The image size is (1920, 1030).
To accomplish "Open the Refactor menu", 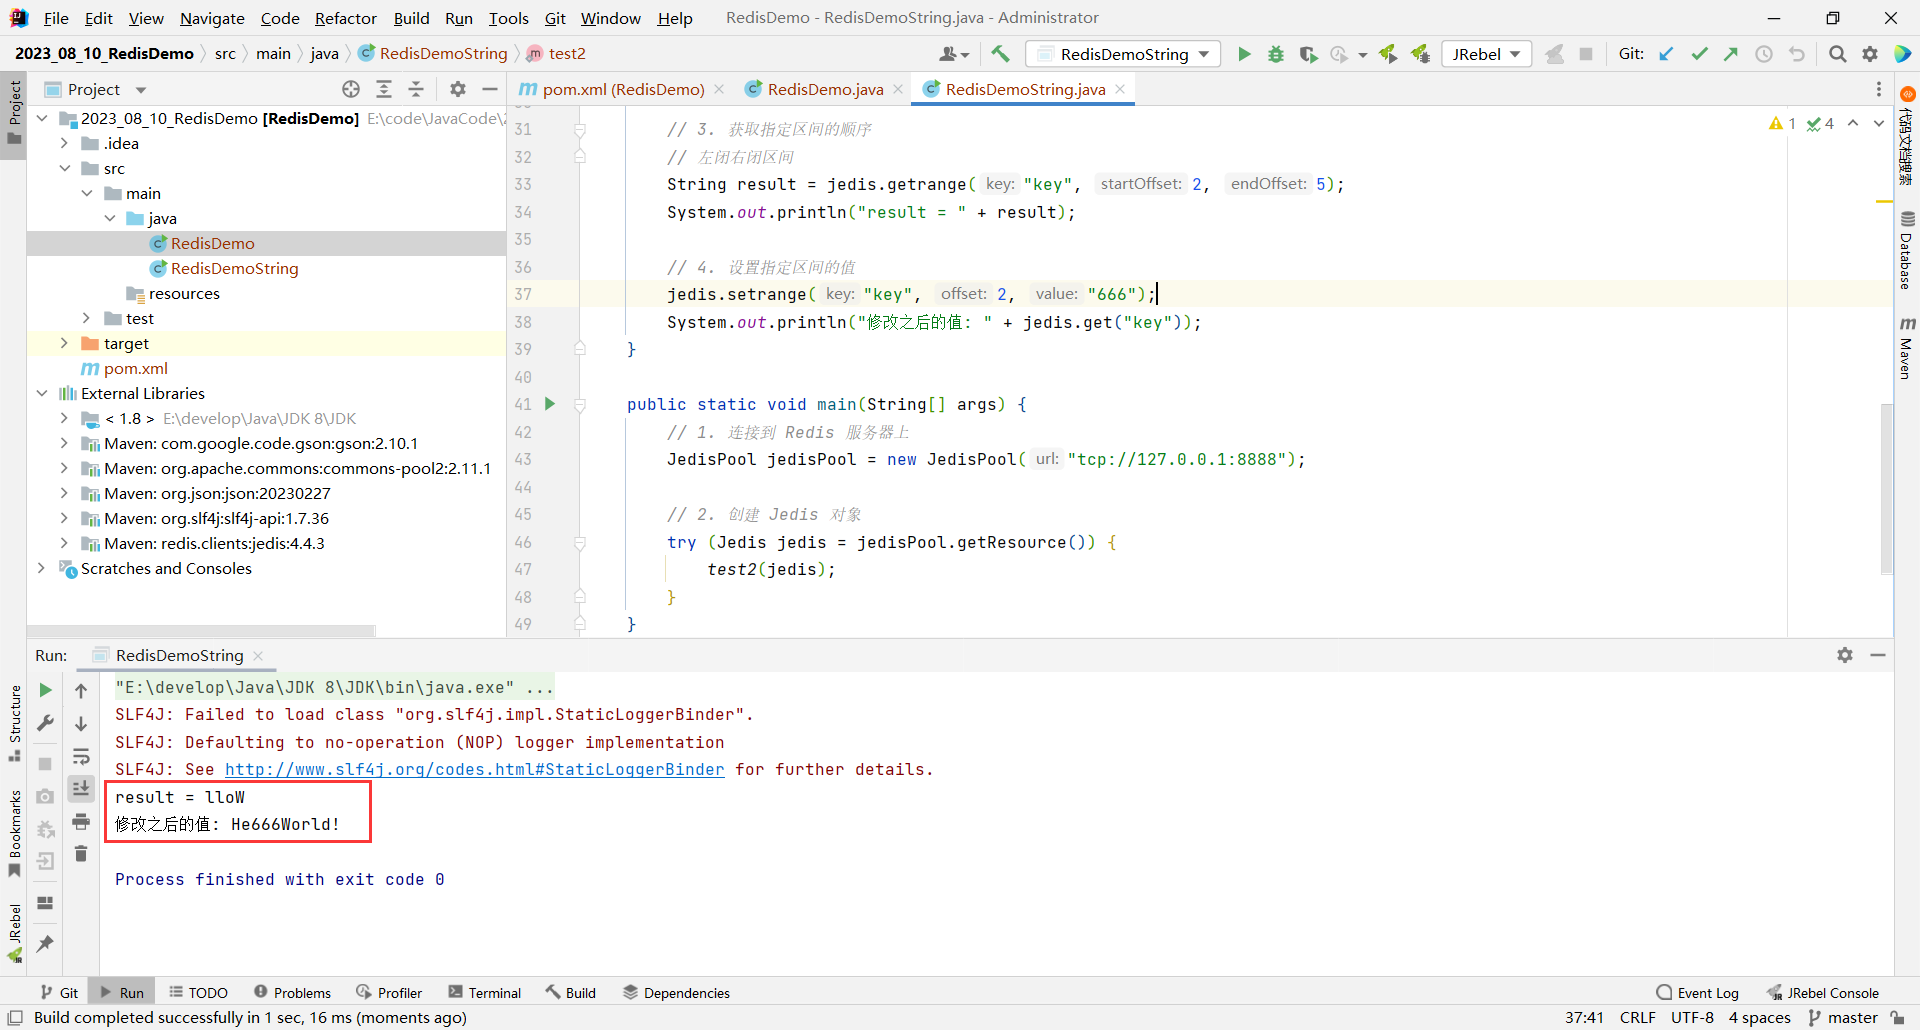I will [x=345, y=18].
